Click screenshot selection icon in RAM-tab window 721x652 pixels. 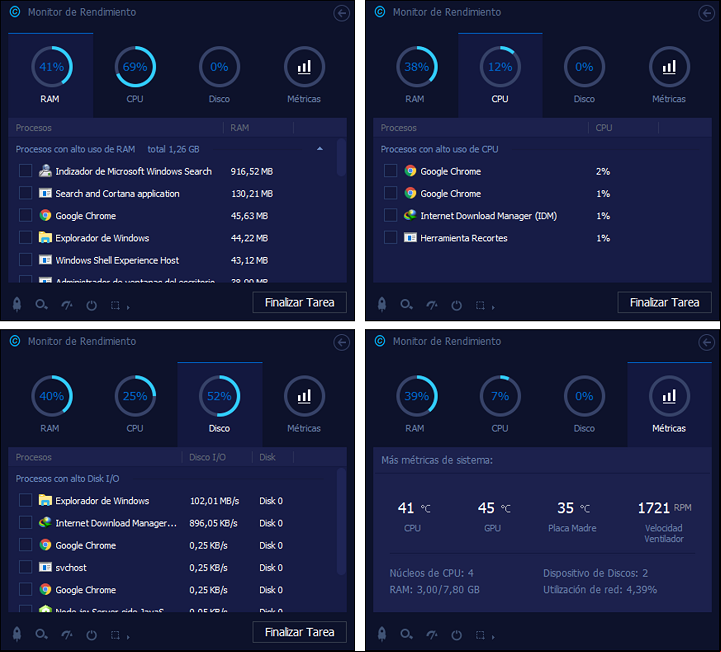pos(115,305)
